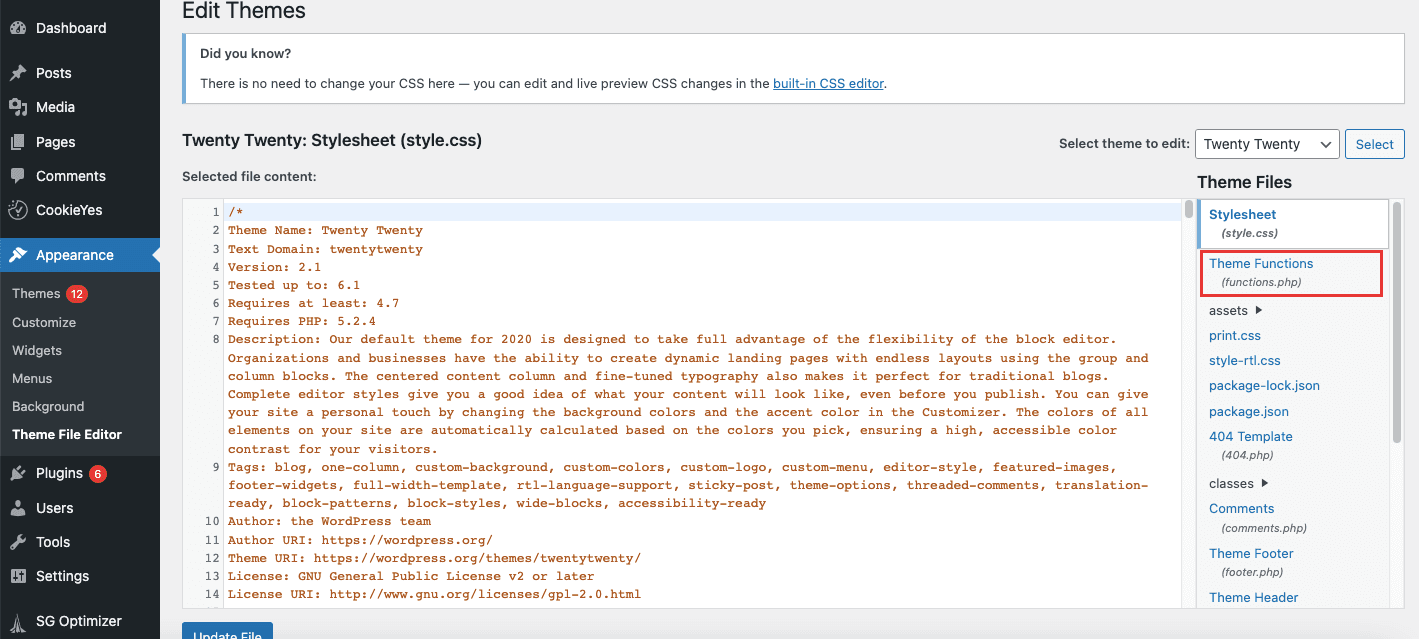Open the print.css file
Screen dimensions: 1419x639
tap(1235, 335)
